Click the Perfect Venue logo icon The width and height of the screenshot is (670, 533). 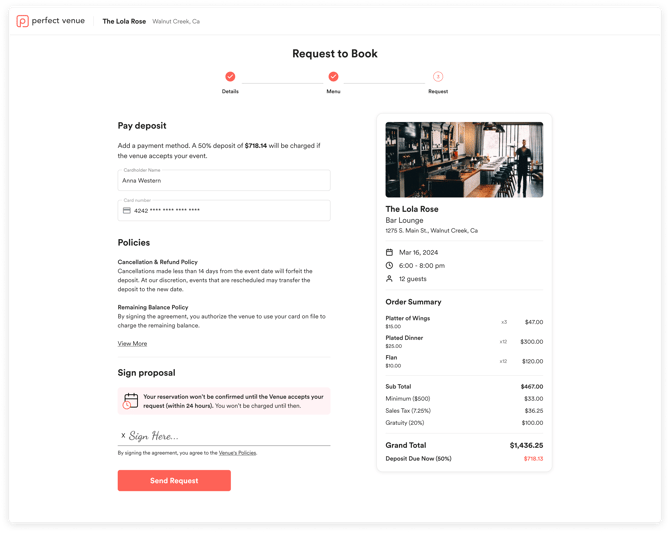(23, 21)
